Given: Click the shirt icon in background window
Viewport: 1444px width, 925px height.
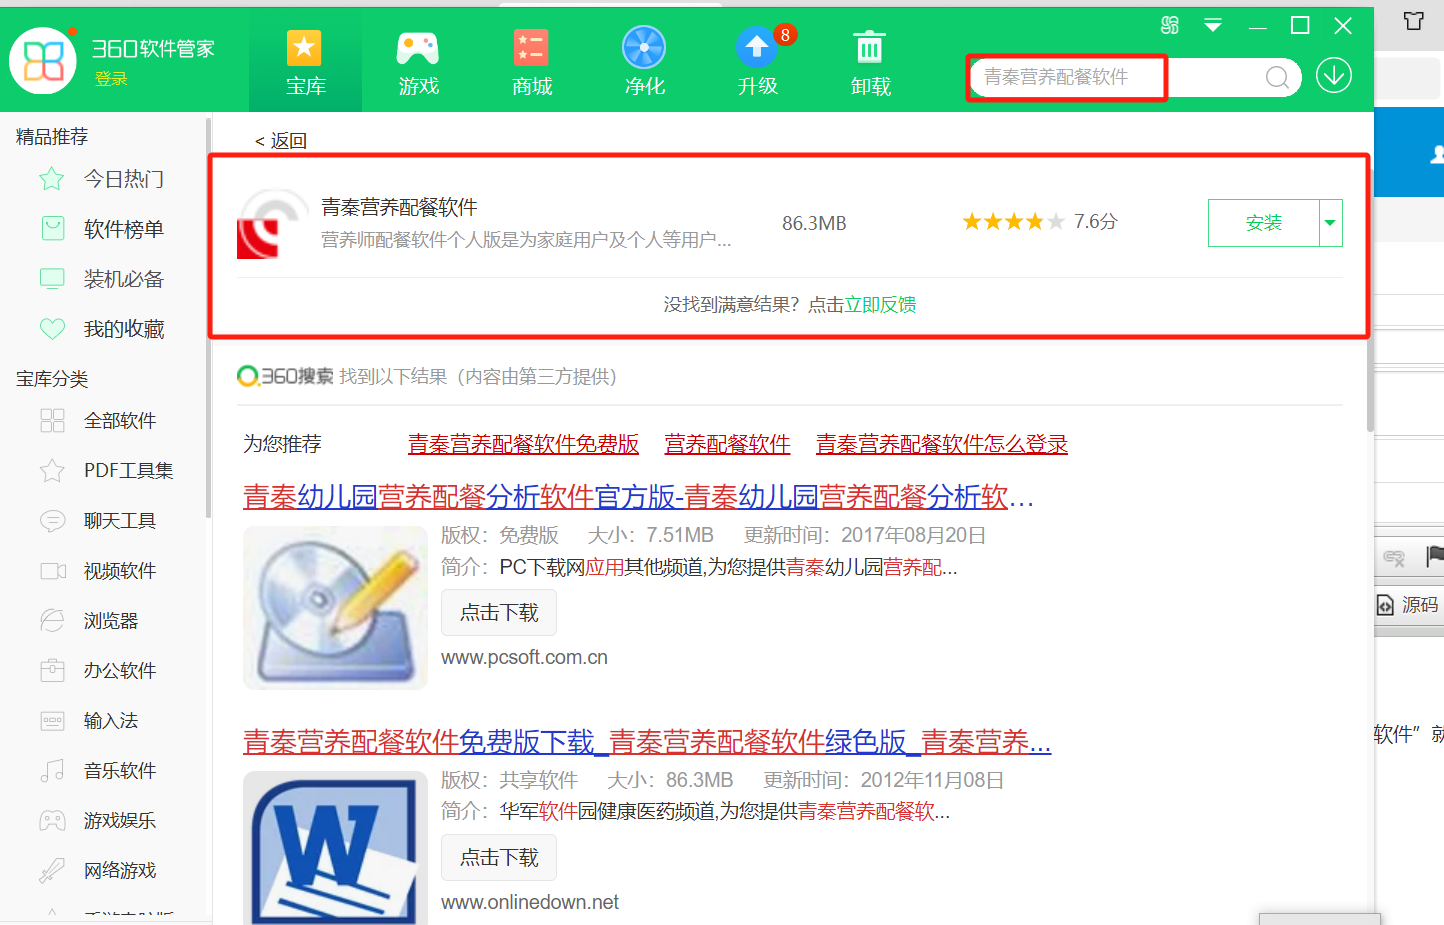Looking at the screenshot, I should pos(1413,21).
